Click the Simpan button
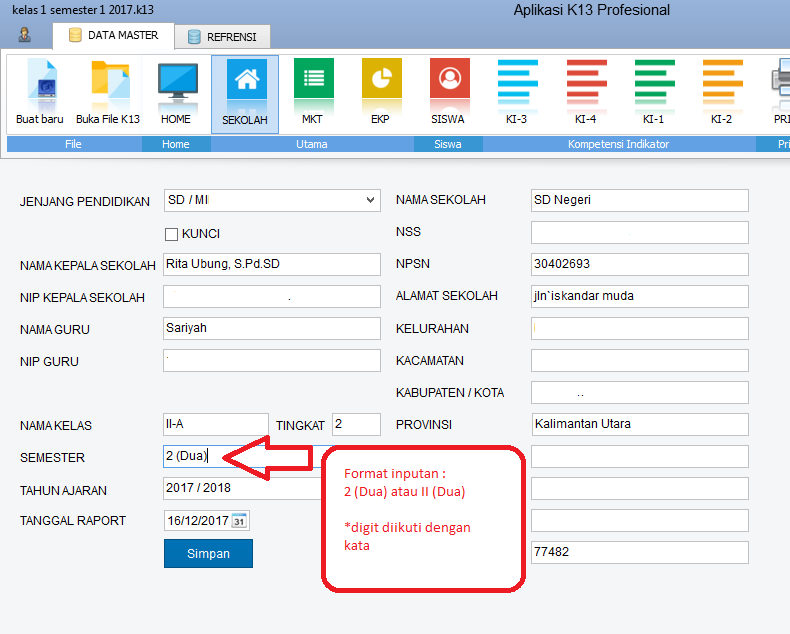 coord(208,553)
